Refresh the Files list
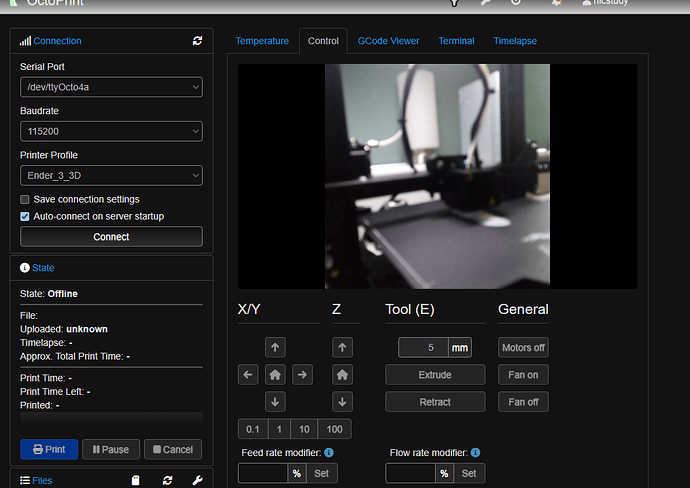The height and width of the screenshot is (488, 690). click(x=167, y=480)
